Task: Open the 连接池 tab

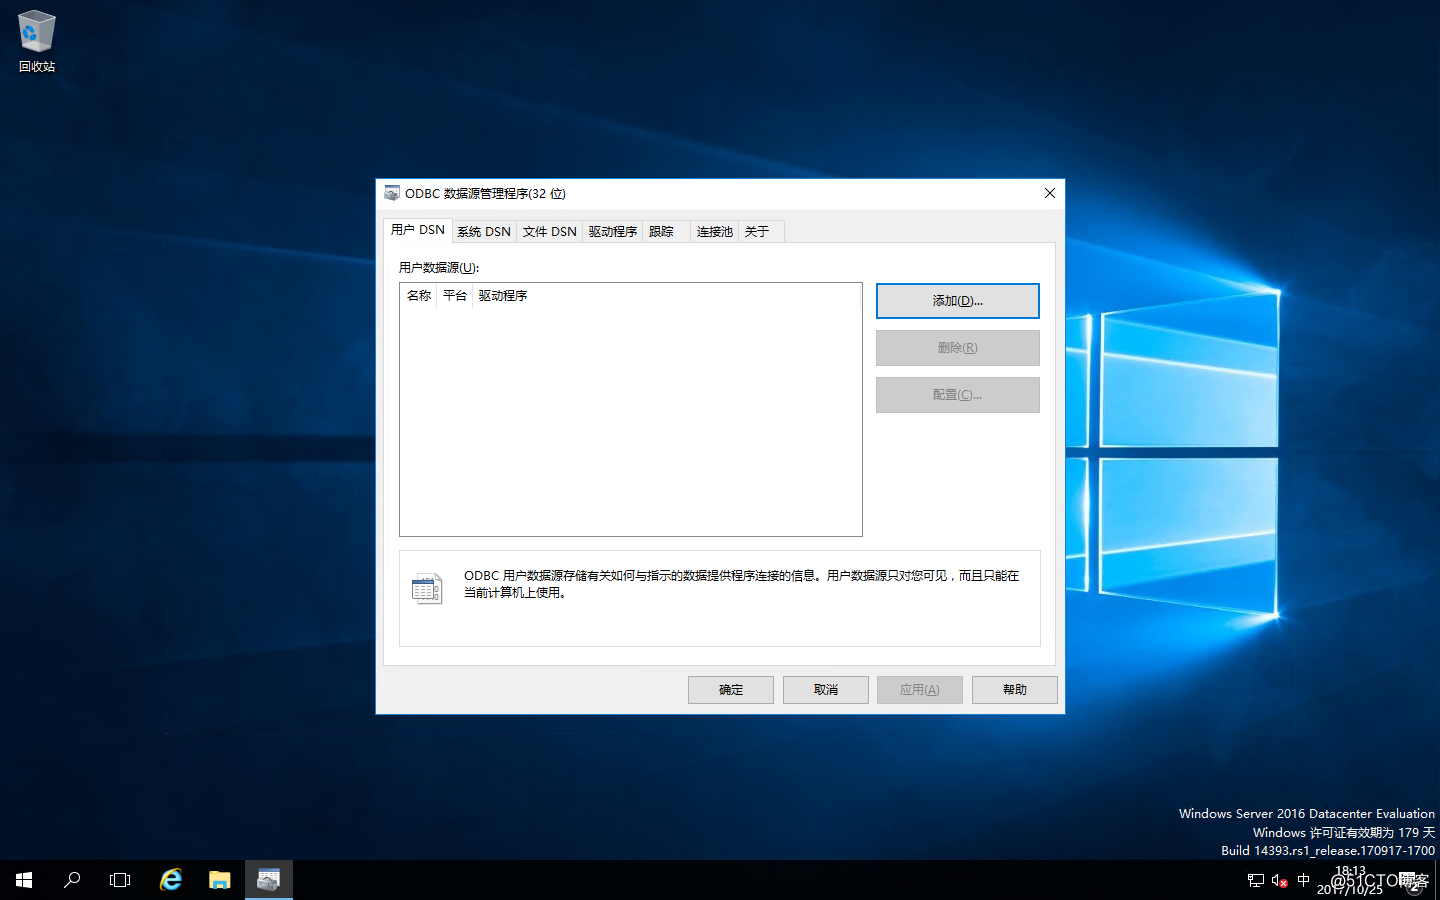Action: click(715, 231)
